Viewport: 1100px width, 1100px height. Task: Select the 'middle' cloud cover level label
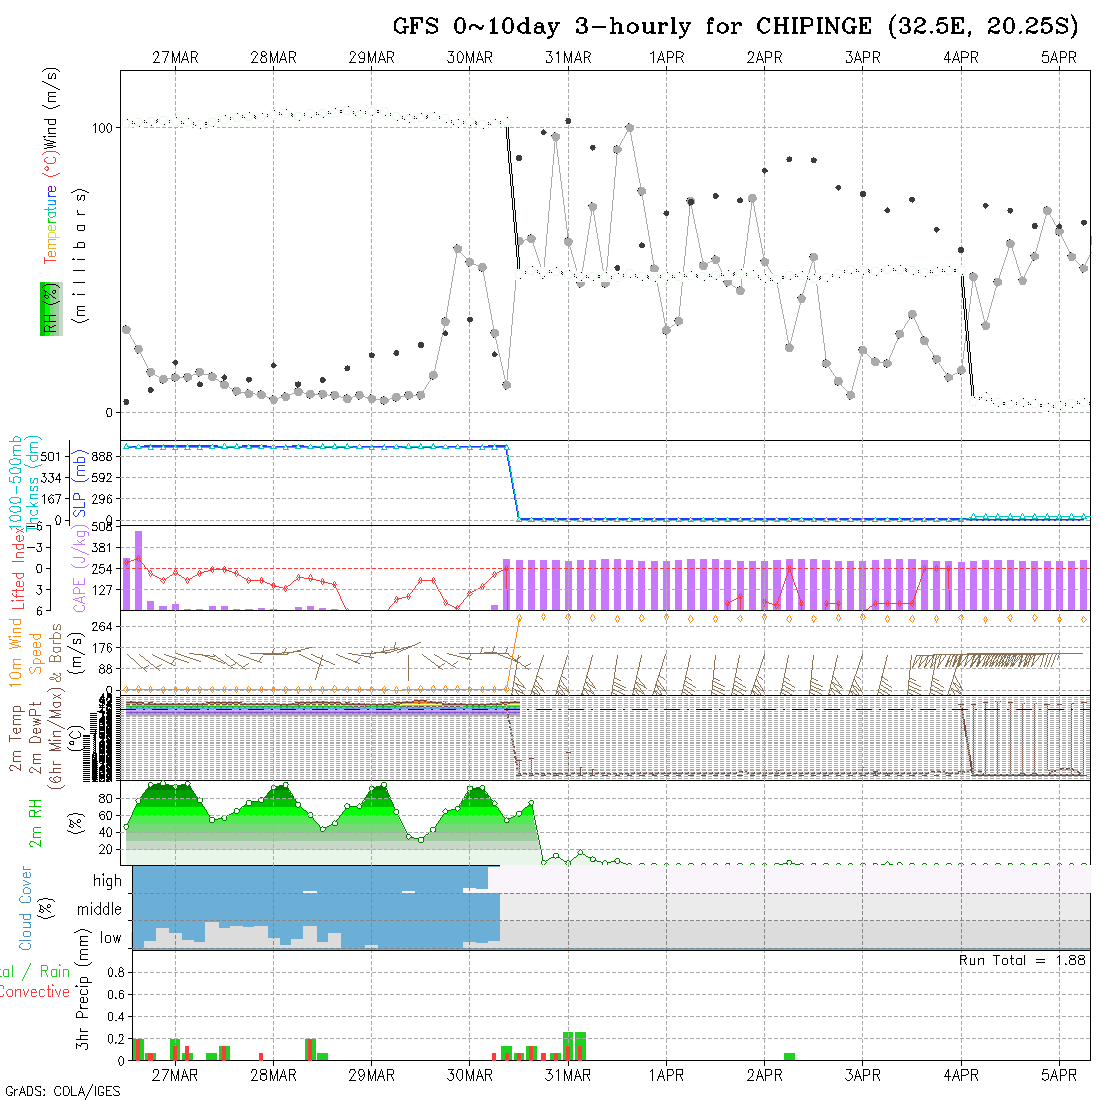point(100,909)
